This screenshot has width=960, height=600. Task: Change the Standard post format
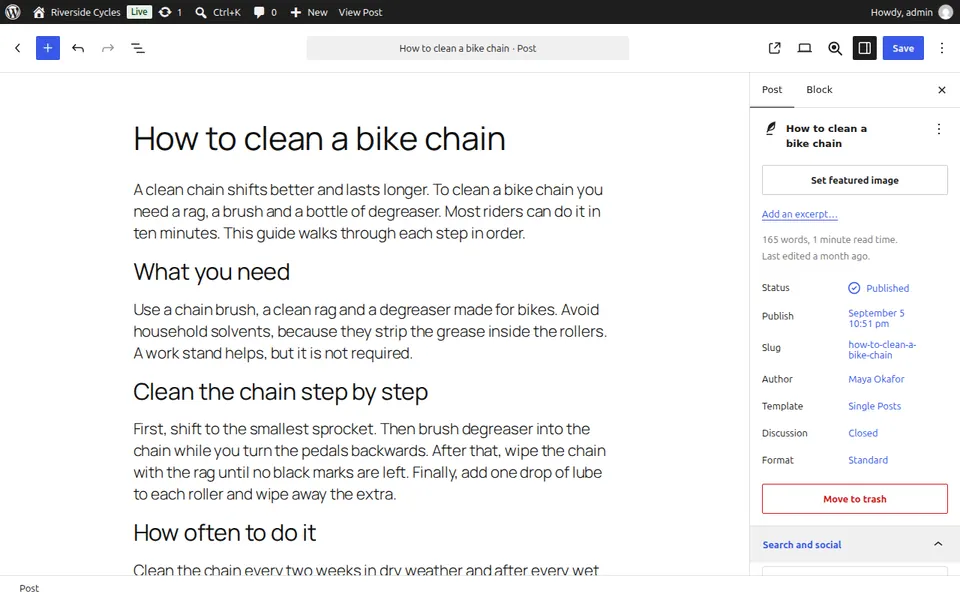(x=868, y=460)
